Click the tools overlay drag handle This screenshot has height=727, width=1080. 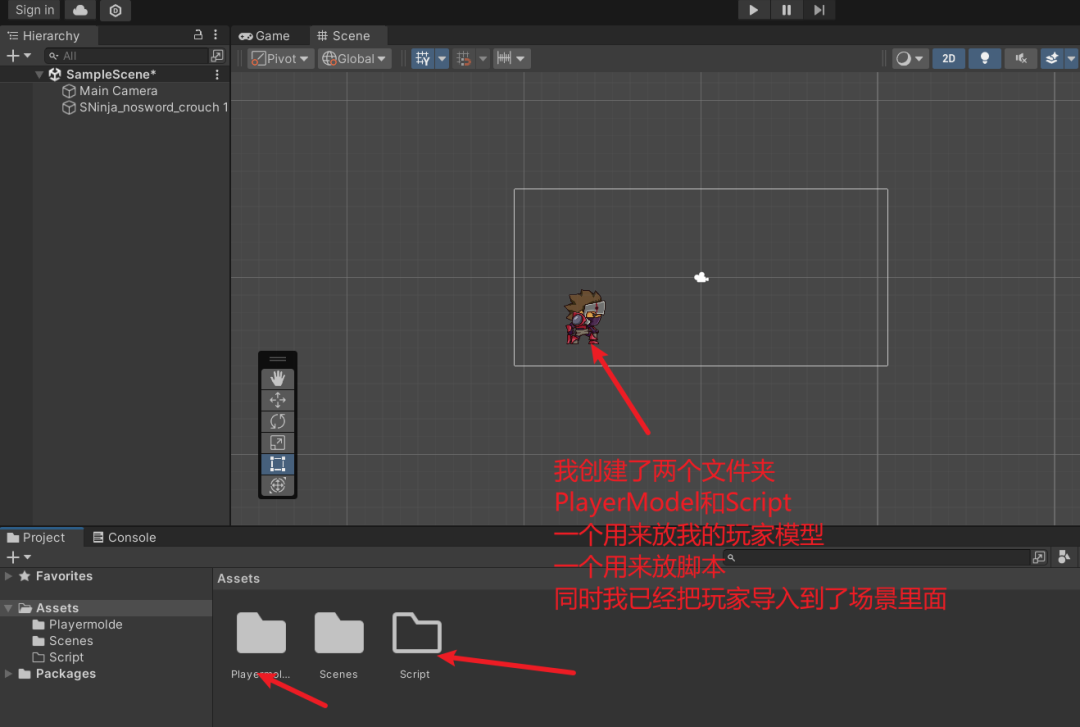pyautogui.click(x=278, y=359)
